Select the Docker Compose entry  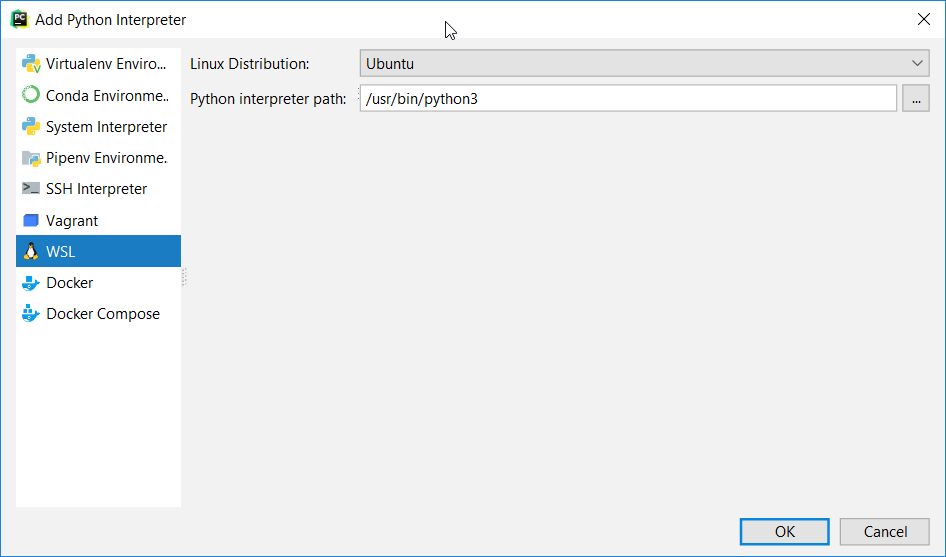[x=98, y=314]
